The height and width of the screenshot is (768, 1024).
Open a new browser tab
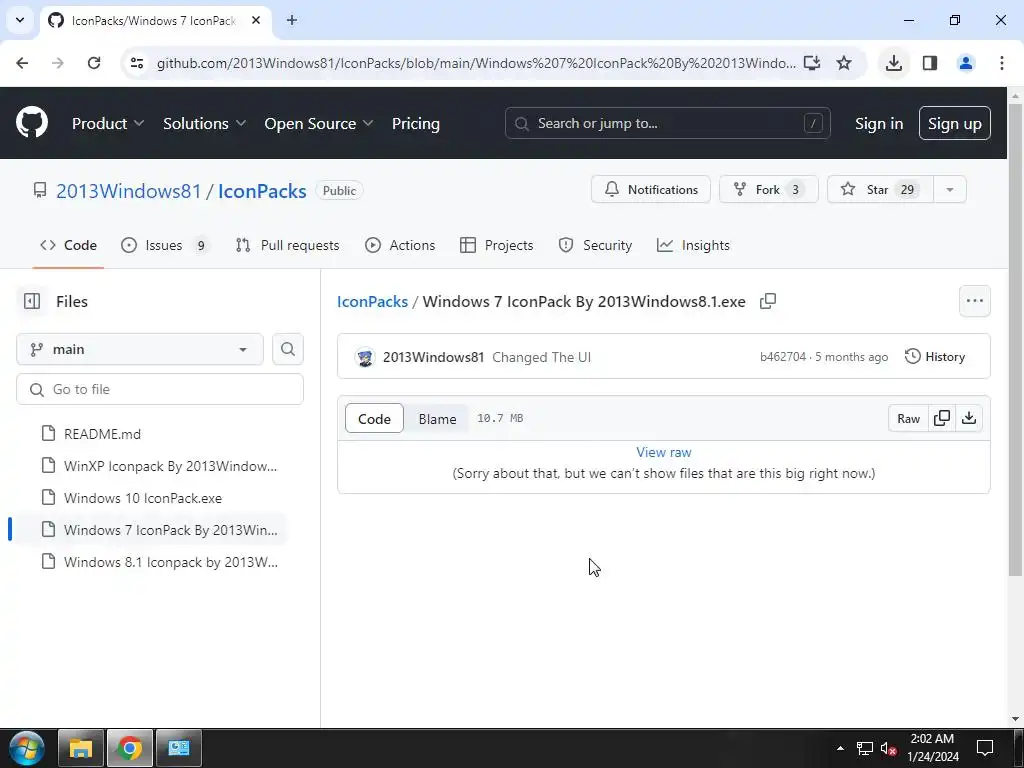[x=292, y=20]
